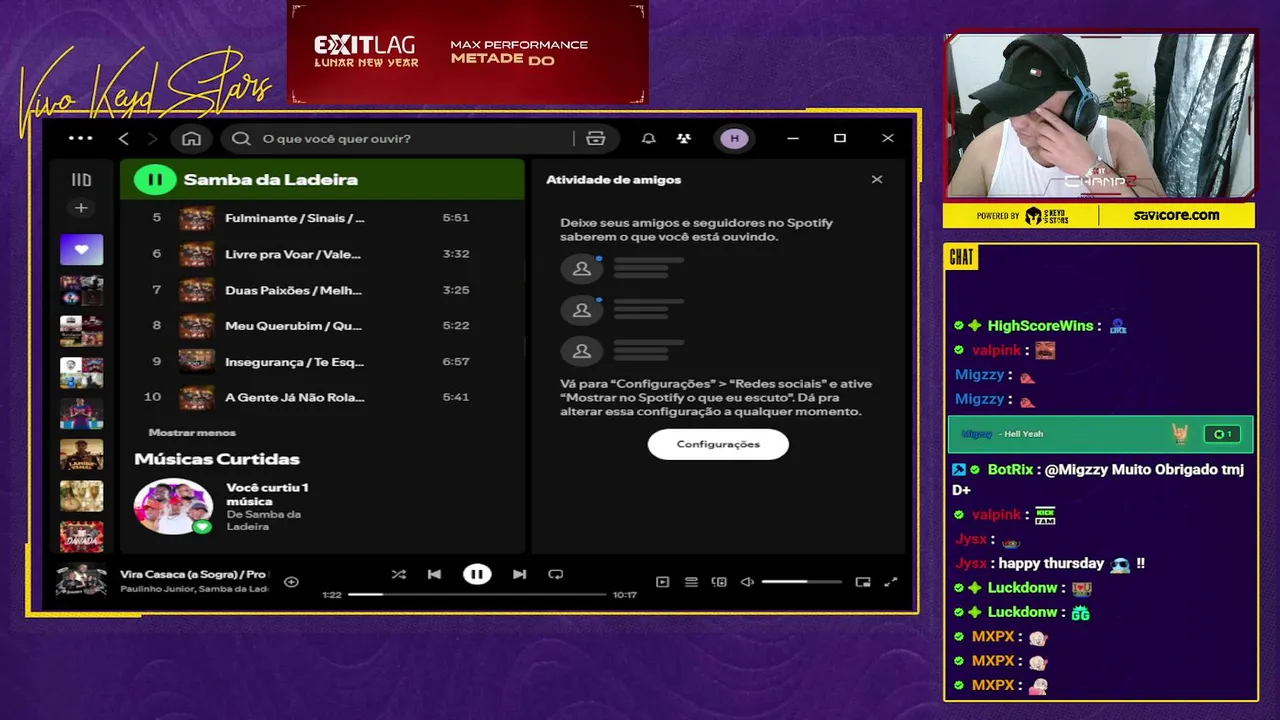
Task: Open the play queue
Action: [691, 582]
